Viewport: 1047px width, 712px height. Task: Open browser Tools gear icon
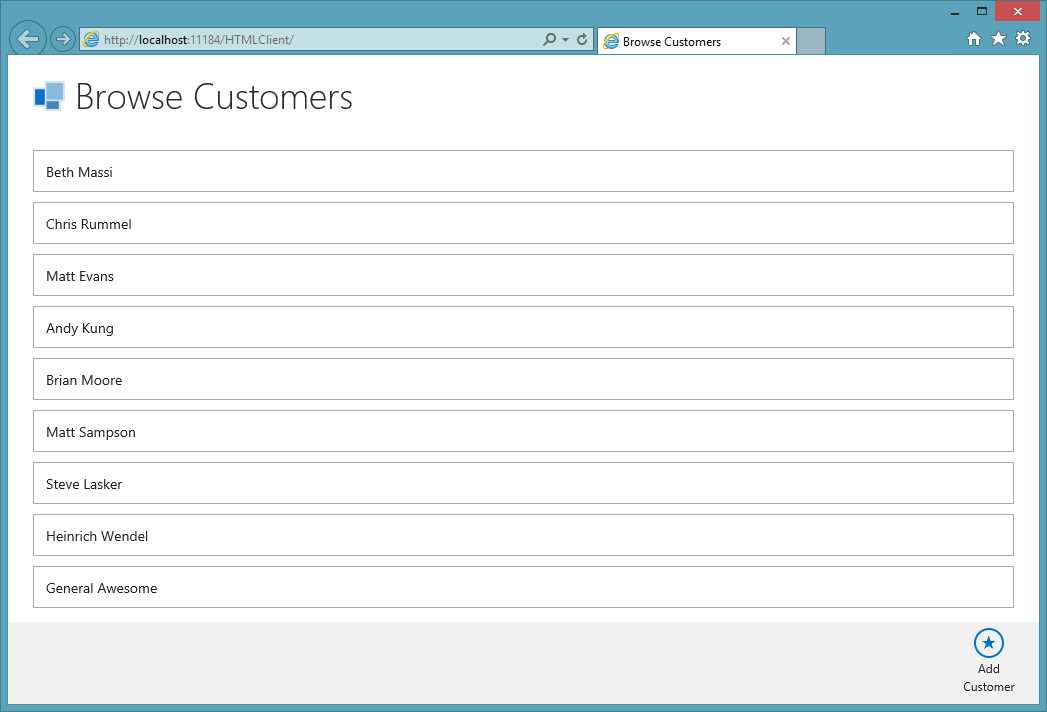(x=1023, y=39)
